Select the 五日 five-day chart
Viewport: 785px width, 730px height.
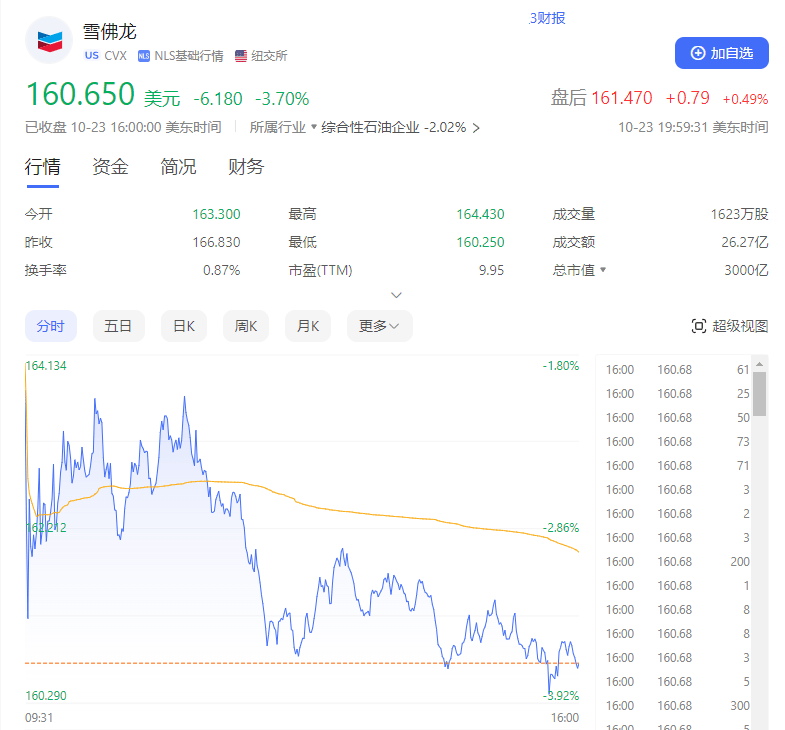pyautogui.click(x=119, y=326)
